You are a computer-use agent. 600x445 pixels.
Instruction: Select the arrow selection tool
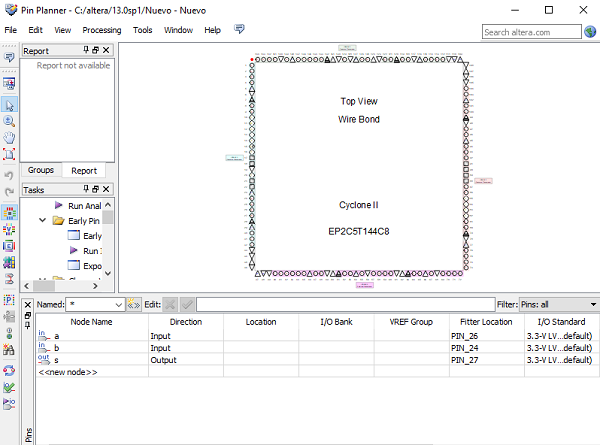(9, 105)
